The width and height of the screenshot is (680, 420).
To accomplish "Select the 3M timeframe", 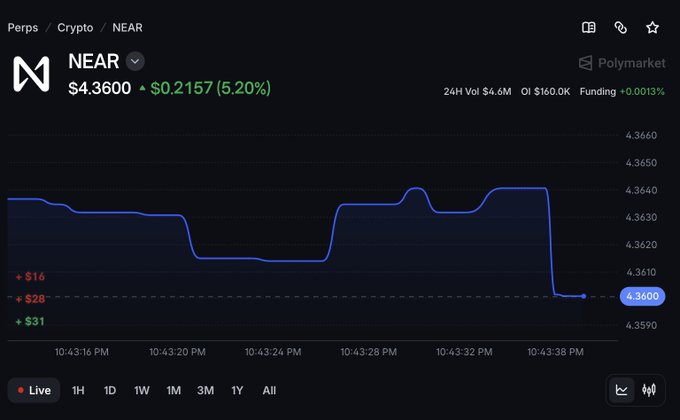I will pyautogui.click(x=206, y=390).
